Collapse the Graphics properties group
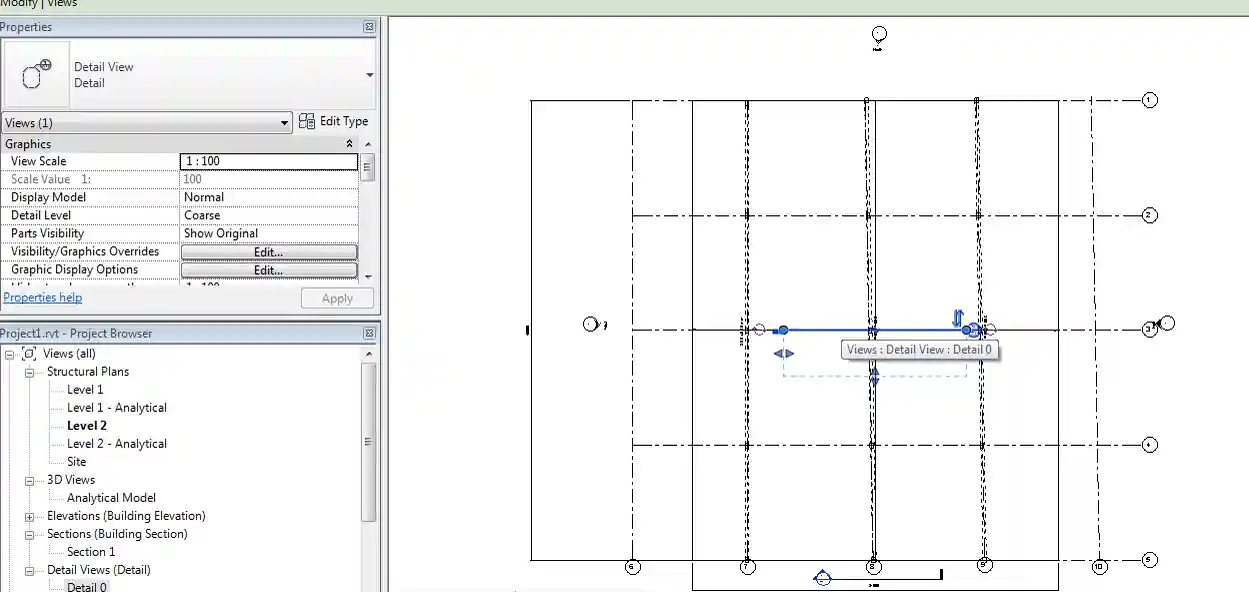This screenshot has width=1249, height=592. coord(349,144)
